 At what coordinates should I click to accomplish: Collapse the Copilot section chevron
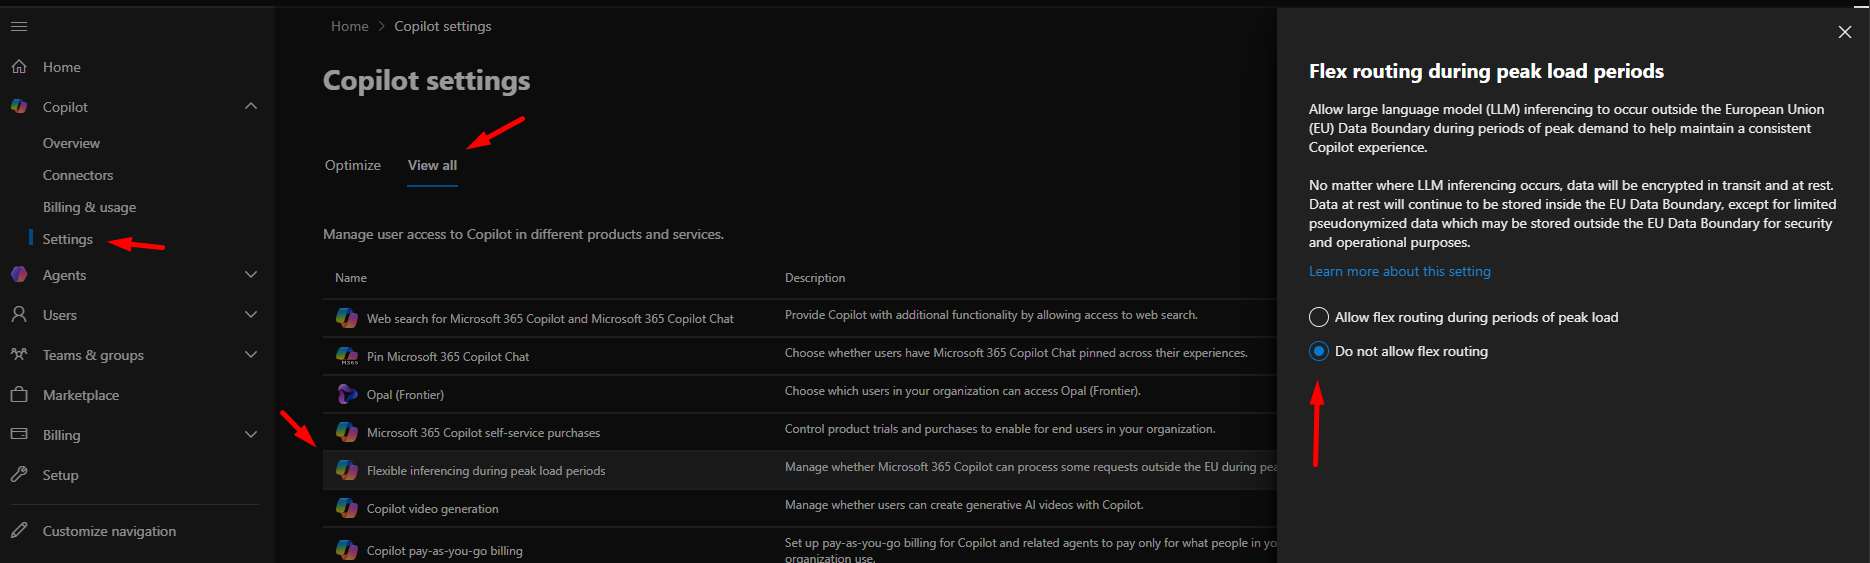pos(251,106)
